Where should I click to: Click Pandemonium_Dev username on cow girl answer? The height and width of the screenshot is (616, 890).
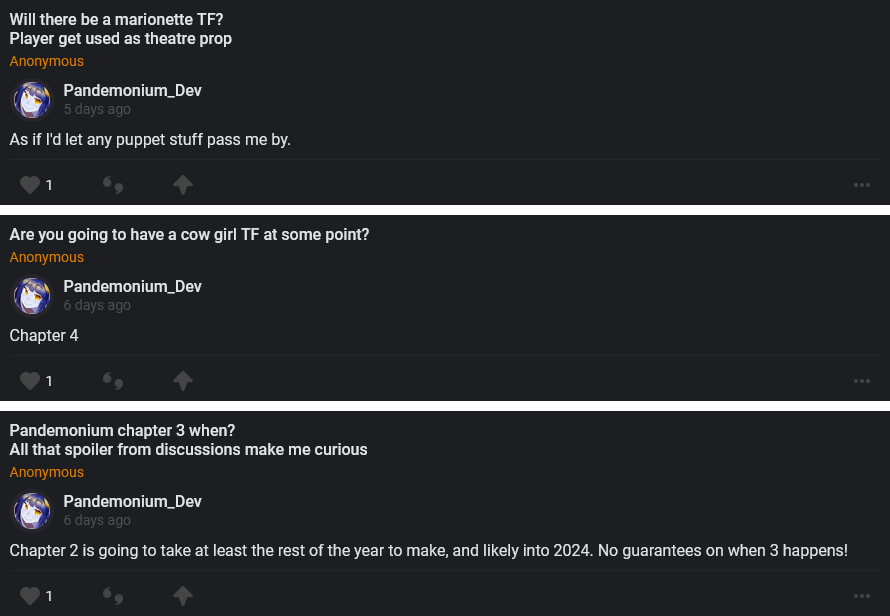coord(132,287)
